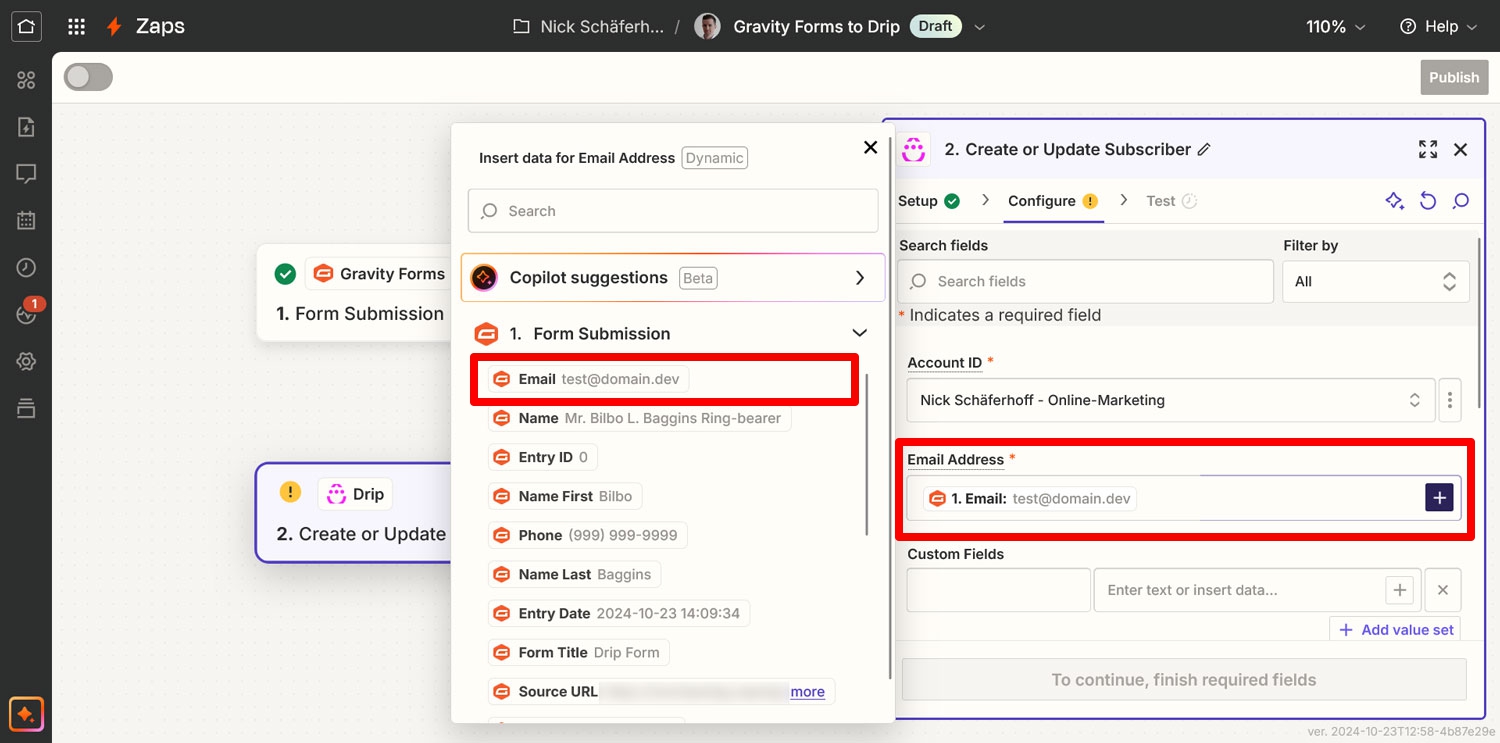
Task: Click the Search box in Insert data popup
Action: (x=673, y=211)
